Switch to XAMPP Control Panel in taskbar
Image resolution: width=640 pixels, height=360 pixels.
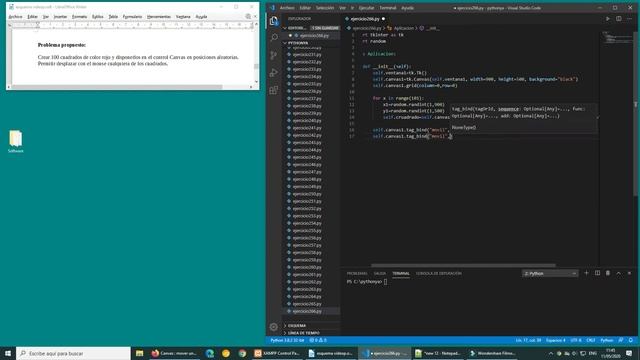point(277,353)
